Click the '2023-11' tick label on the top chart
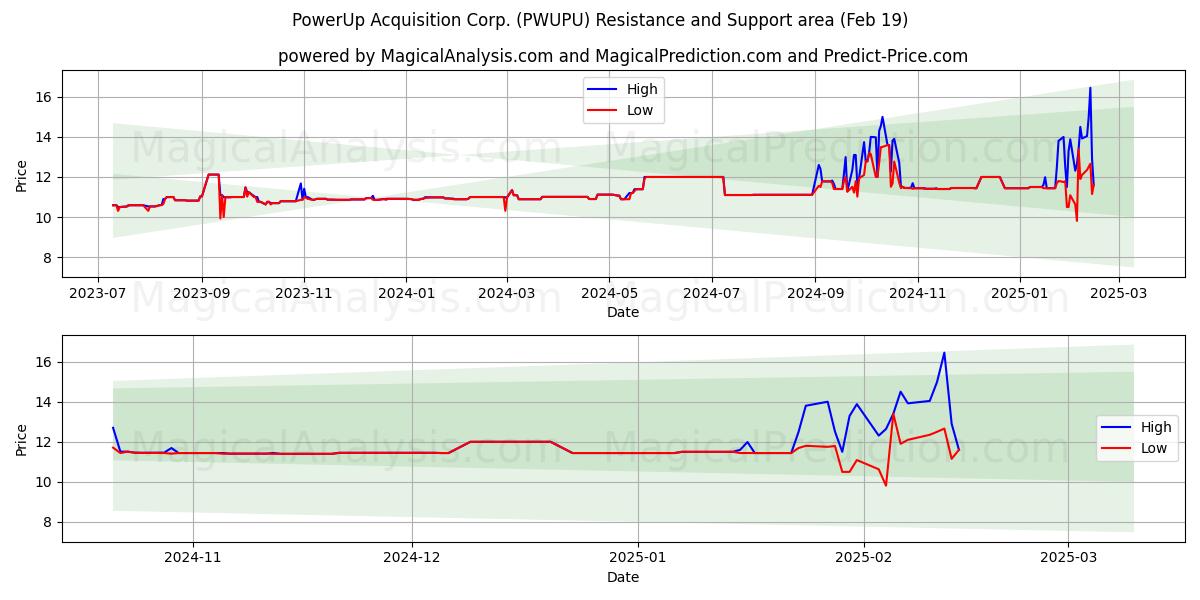 pos(304,293)
